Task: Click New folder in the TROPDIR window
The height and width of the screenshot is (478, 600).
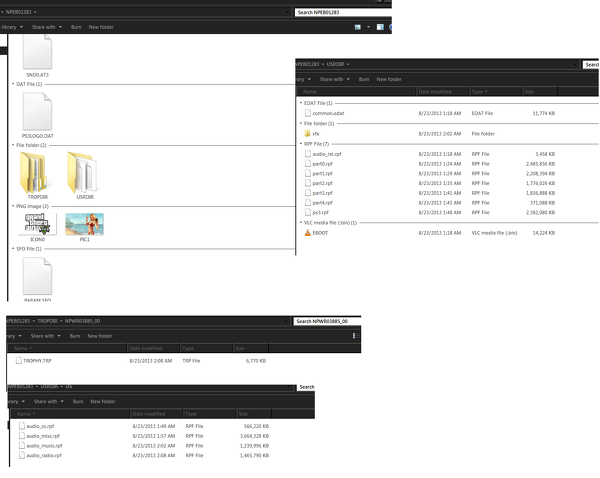Action: 100,336
